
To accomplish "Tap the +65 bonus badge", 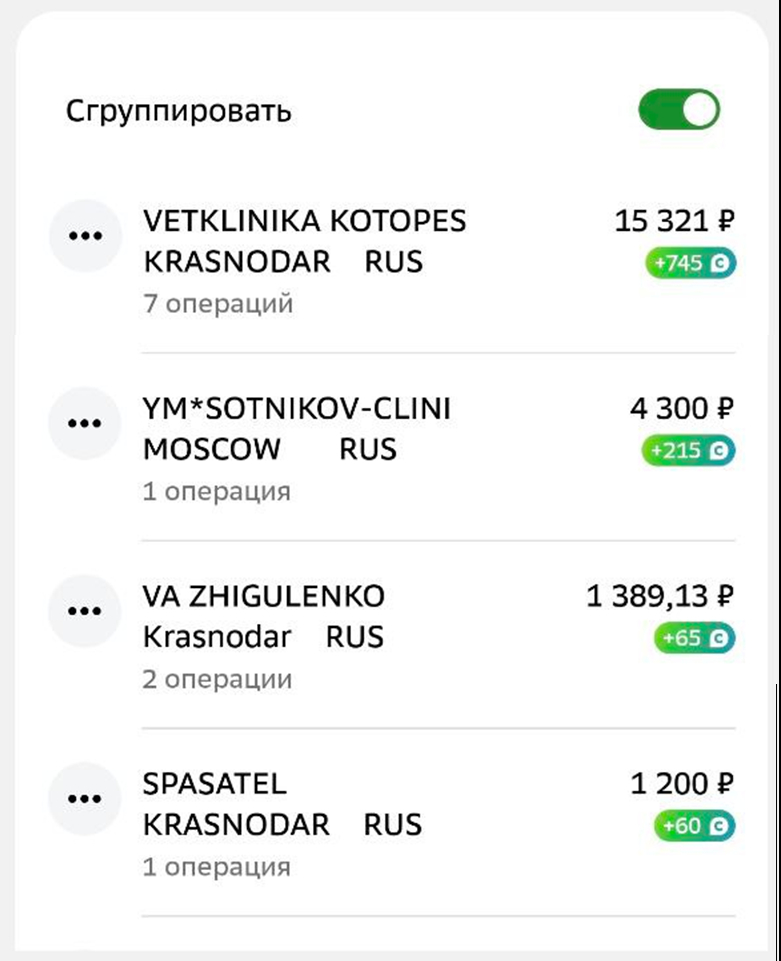I will [694, 638].
